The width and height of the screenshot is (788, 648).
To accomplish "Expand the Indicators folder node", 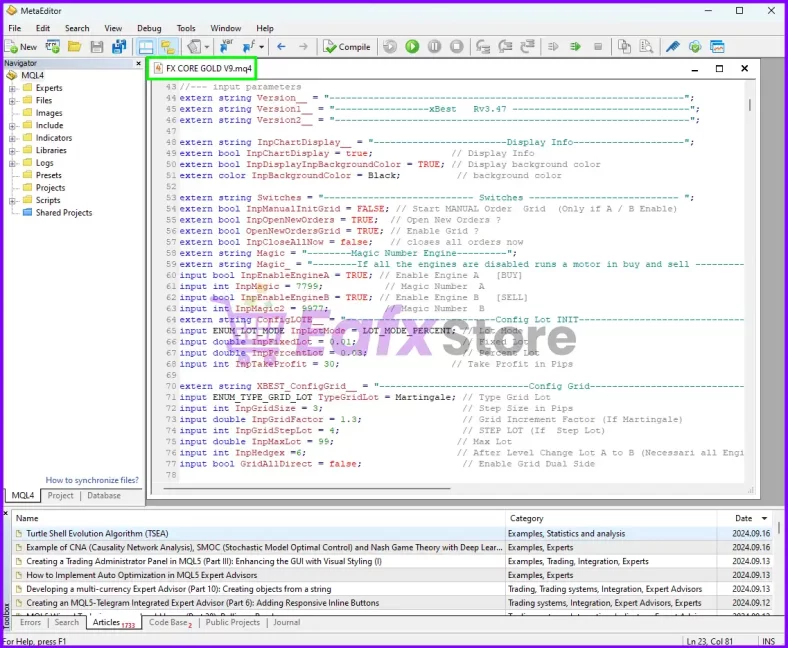I will [12, 138].
